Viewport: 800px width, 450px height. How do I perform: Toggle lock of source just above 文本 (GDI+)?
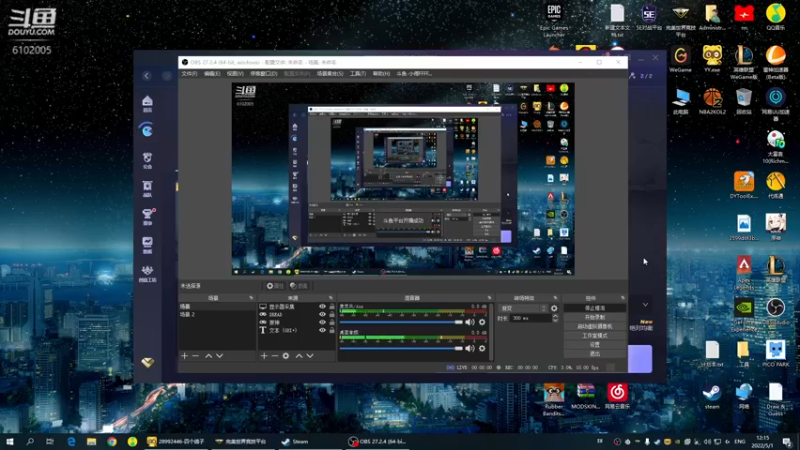332,322
